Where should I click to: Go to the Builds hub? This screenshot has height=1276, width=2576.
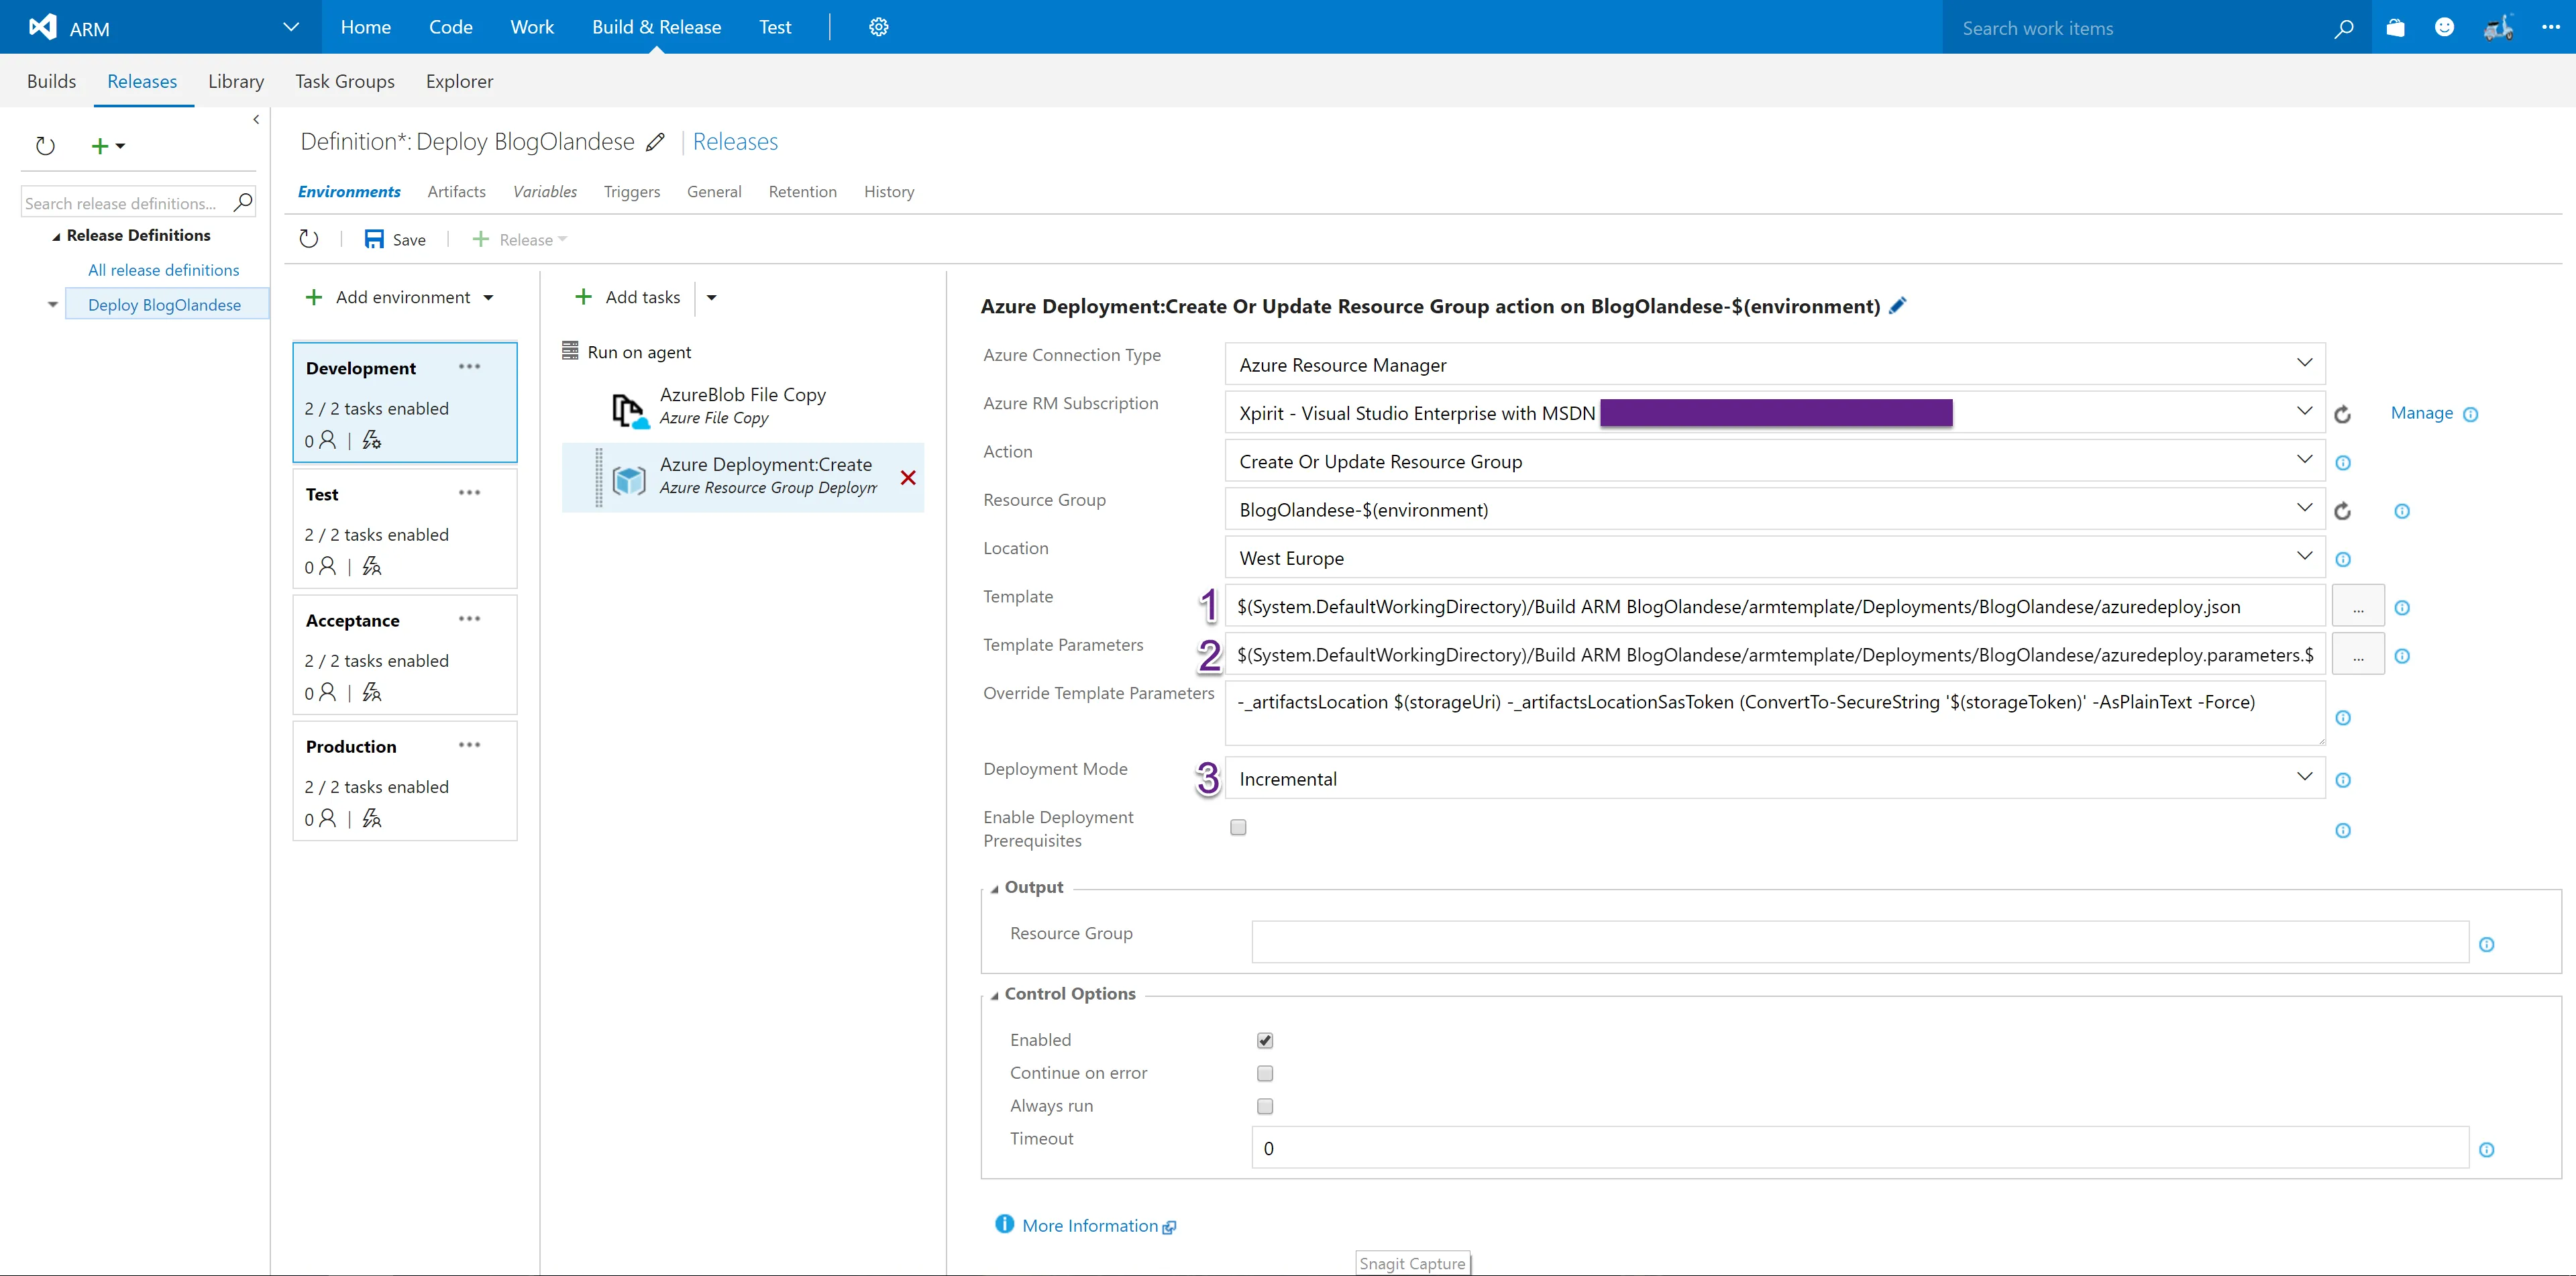(x=51, y=81)
